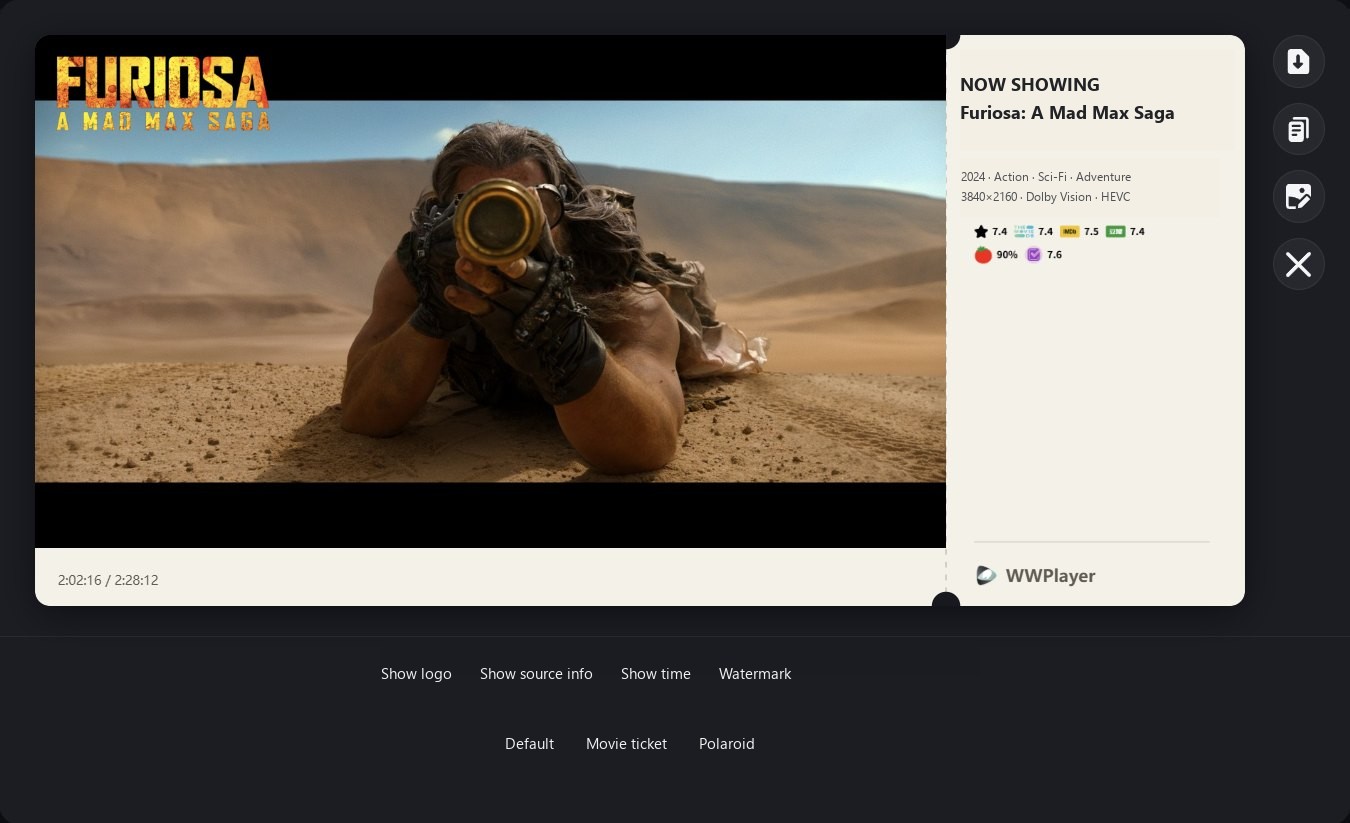Click the NOW SHOWING heading

click(1030, 85)
